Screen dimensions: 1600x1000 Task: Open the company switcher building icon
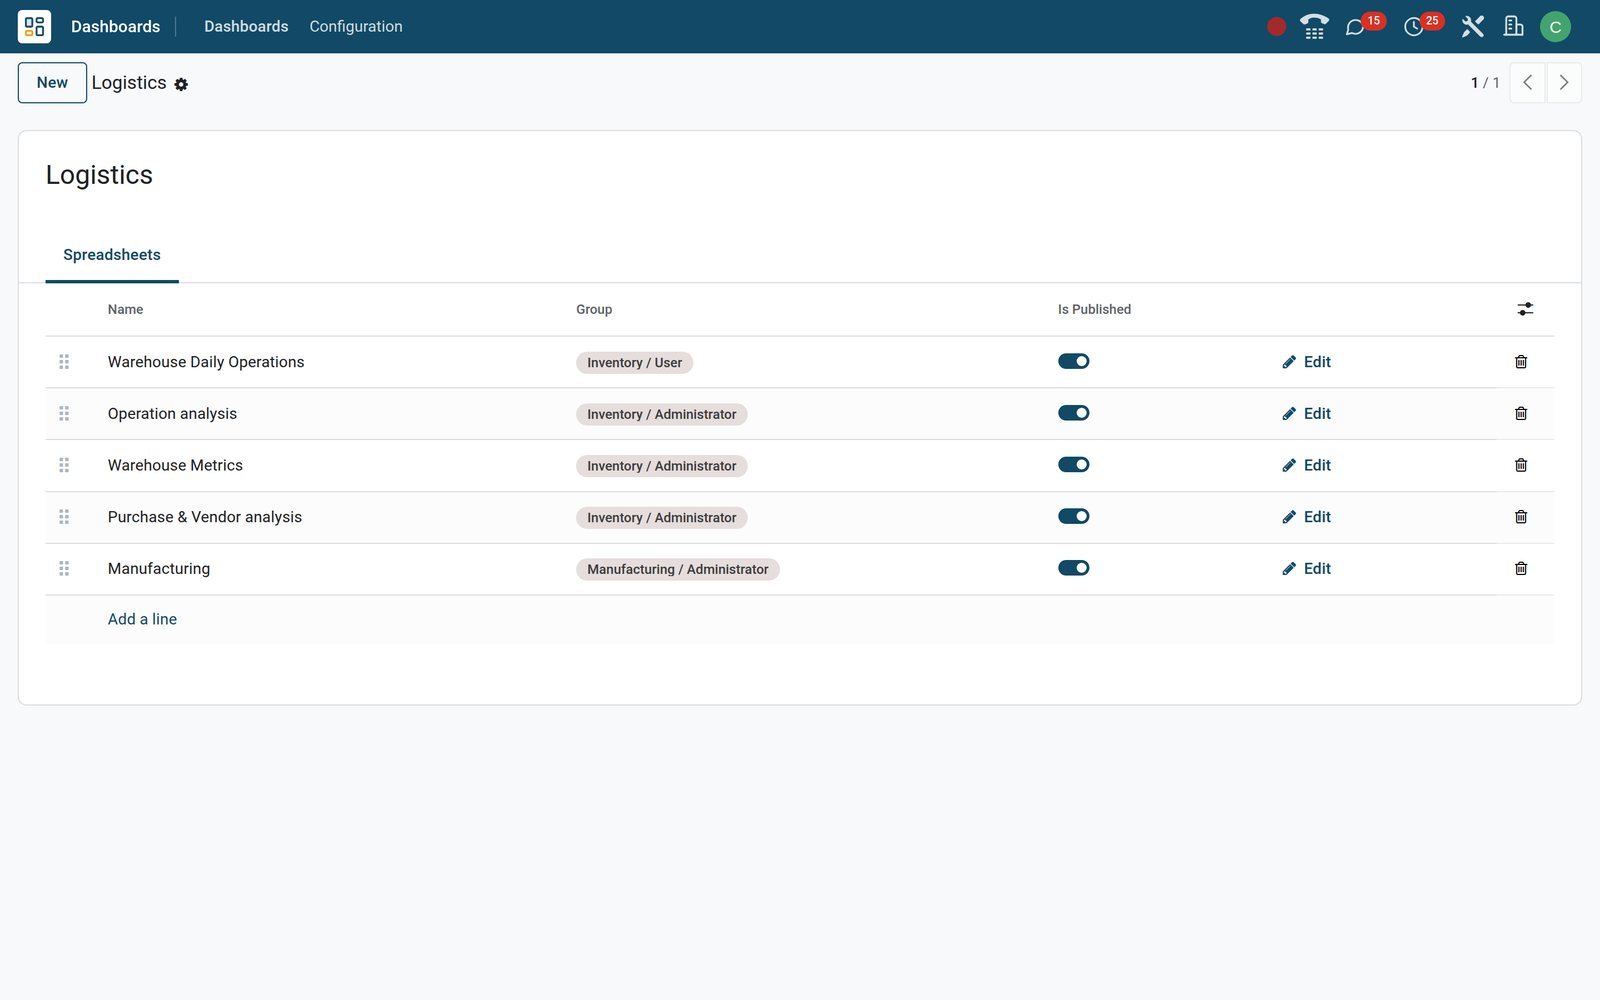[1513, 26]
